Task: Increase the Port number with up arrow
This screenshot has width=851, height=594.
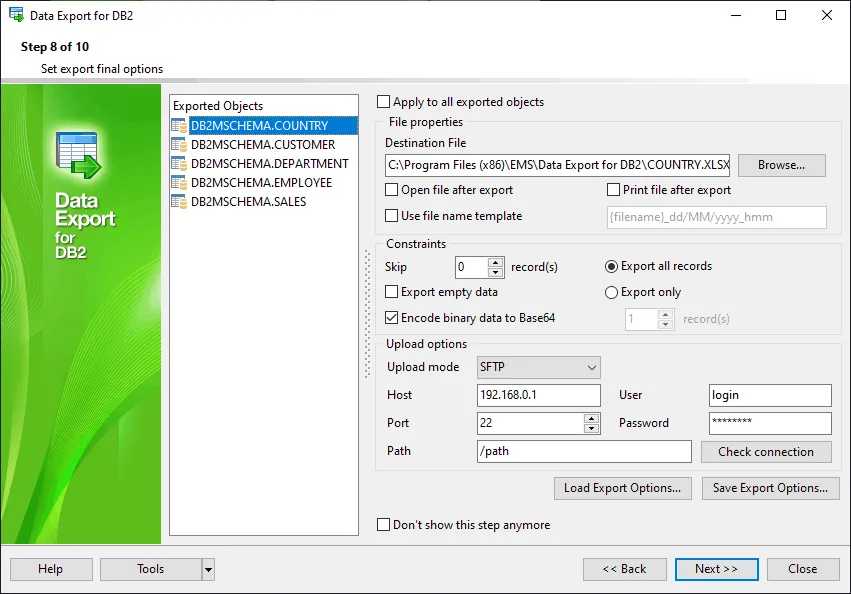Action: (x=591, y=418)
